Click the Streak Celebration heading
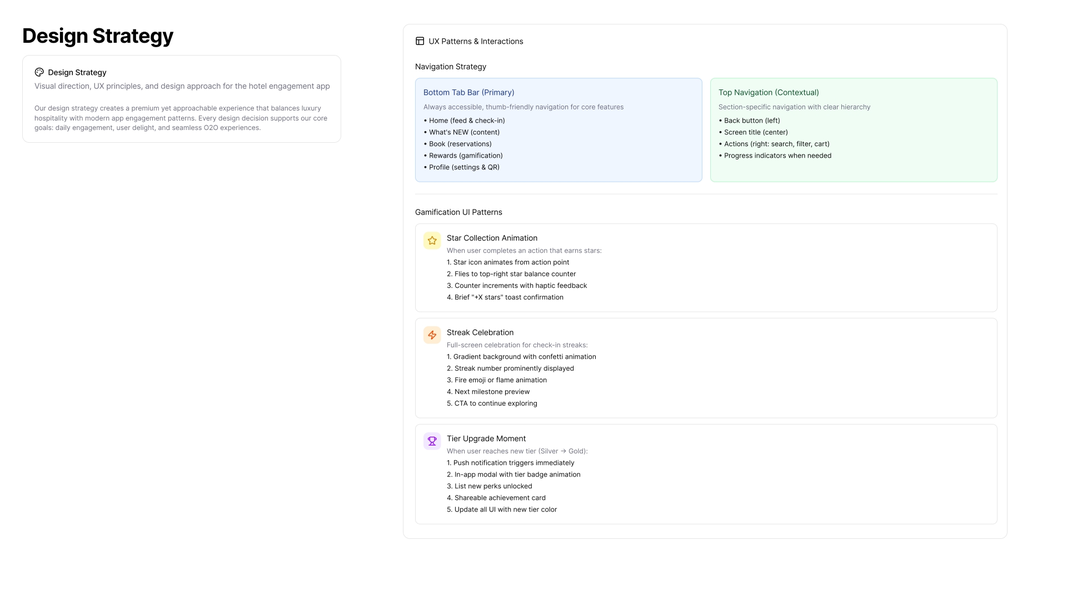Image resolution: width=1067 pixels, height=600 pixels. (480, 332)
